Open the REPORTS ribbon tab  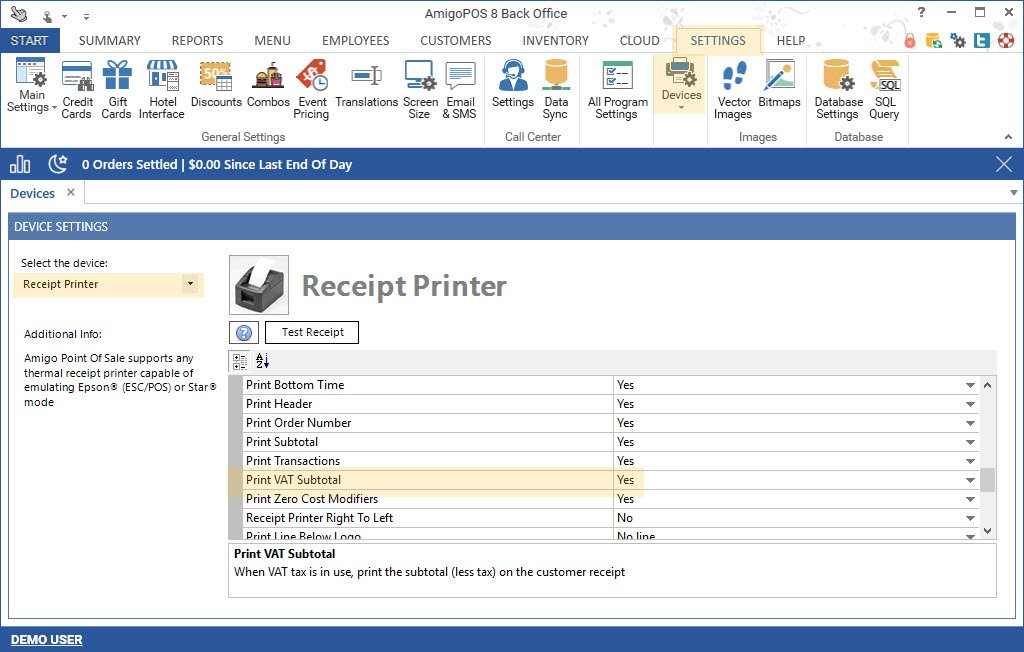coord(197,41)
